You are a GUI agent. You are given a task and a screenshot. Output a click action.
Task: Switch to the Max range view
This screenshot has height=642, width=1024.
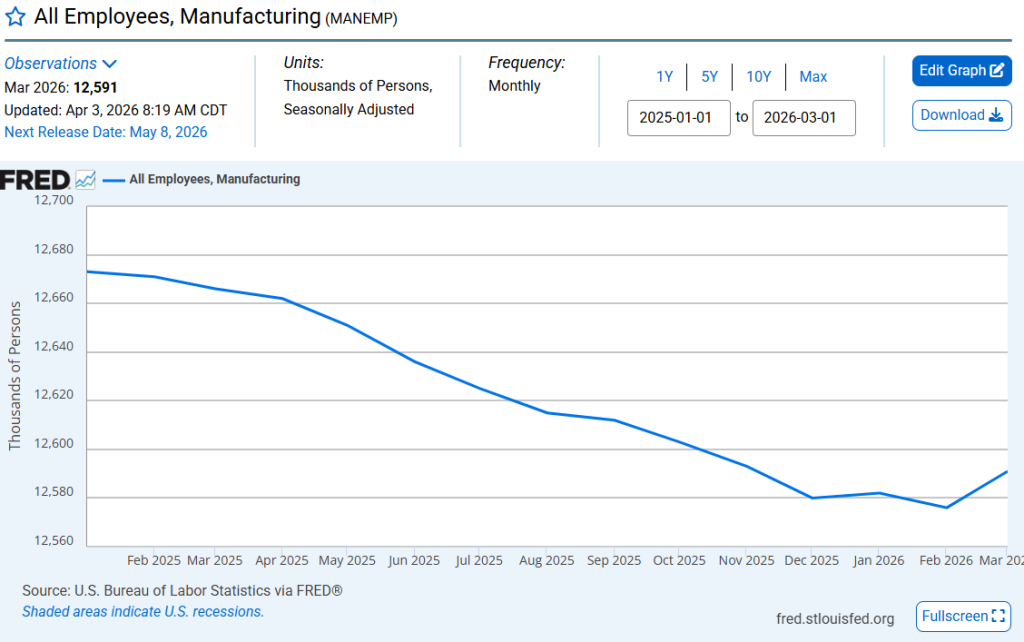[813, 76]
